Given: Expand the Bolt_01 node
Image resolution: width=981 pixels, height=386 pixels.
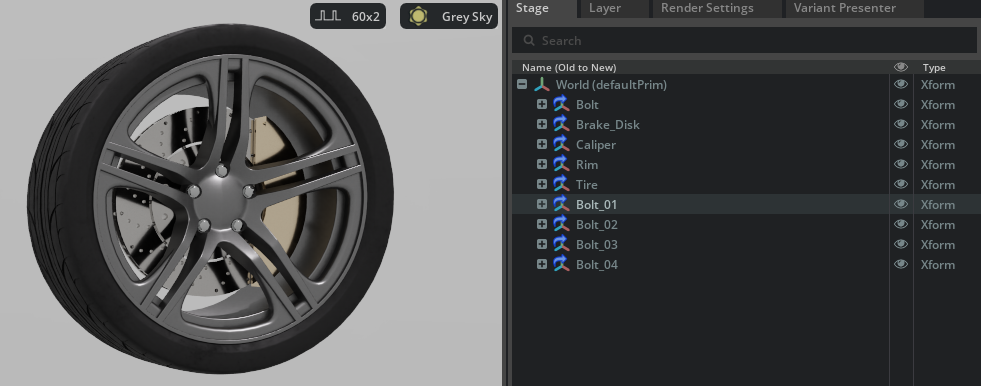Looking at the screenshot, I should 542,205.
